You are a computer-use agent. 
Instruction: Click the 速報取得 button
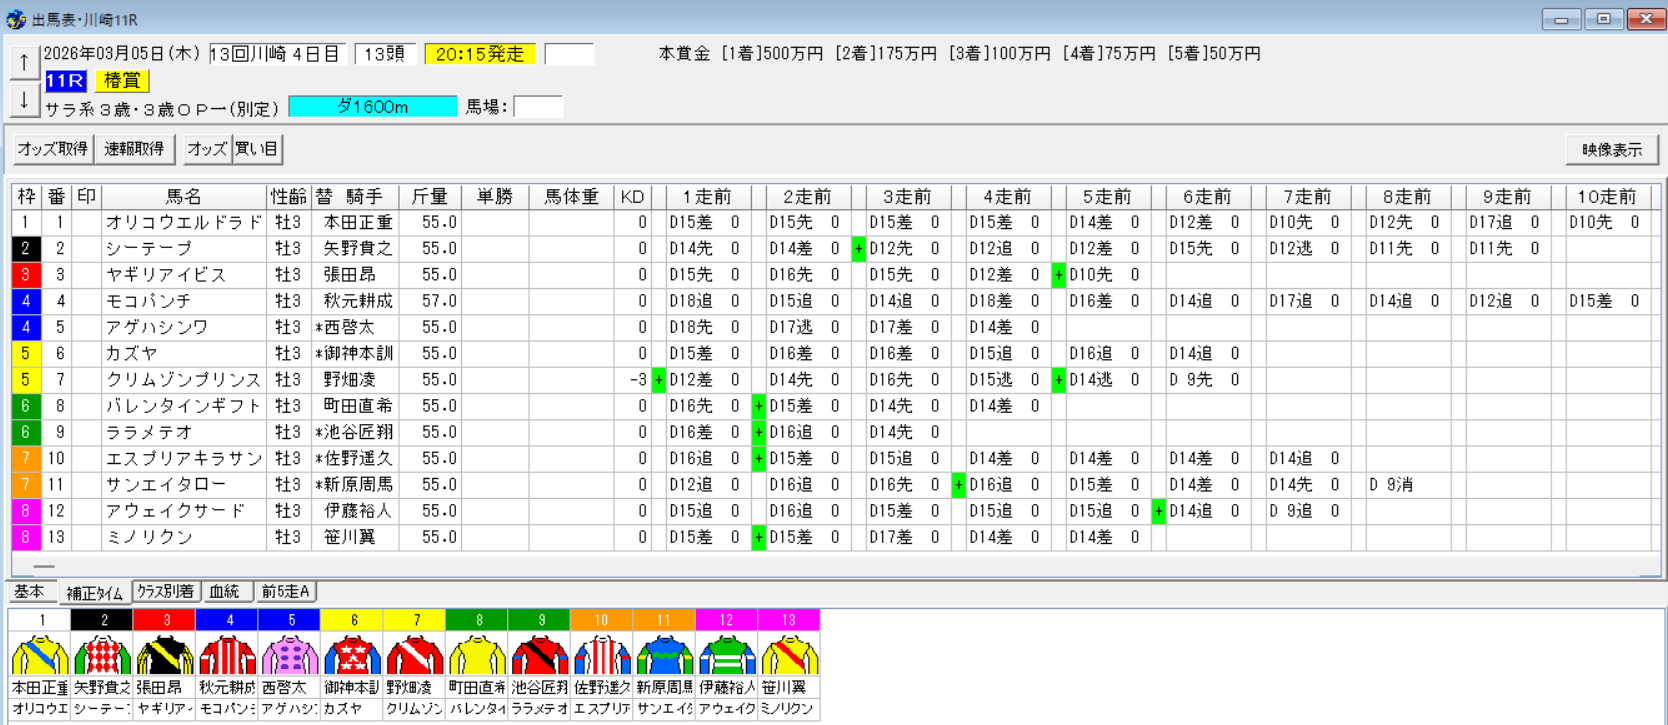tap(135, 149)
